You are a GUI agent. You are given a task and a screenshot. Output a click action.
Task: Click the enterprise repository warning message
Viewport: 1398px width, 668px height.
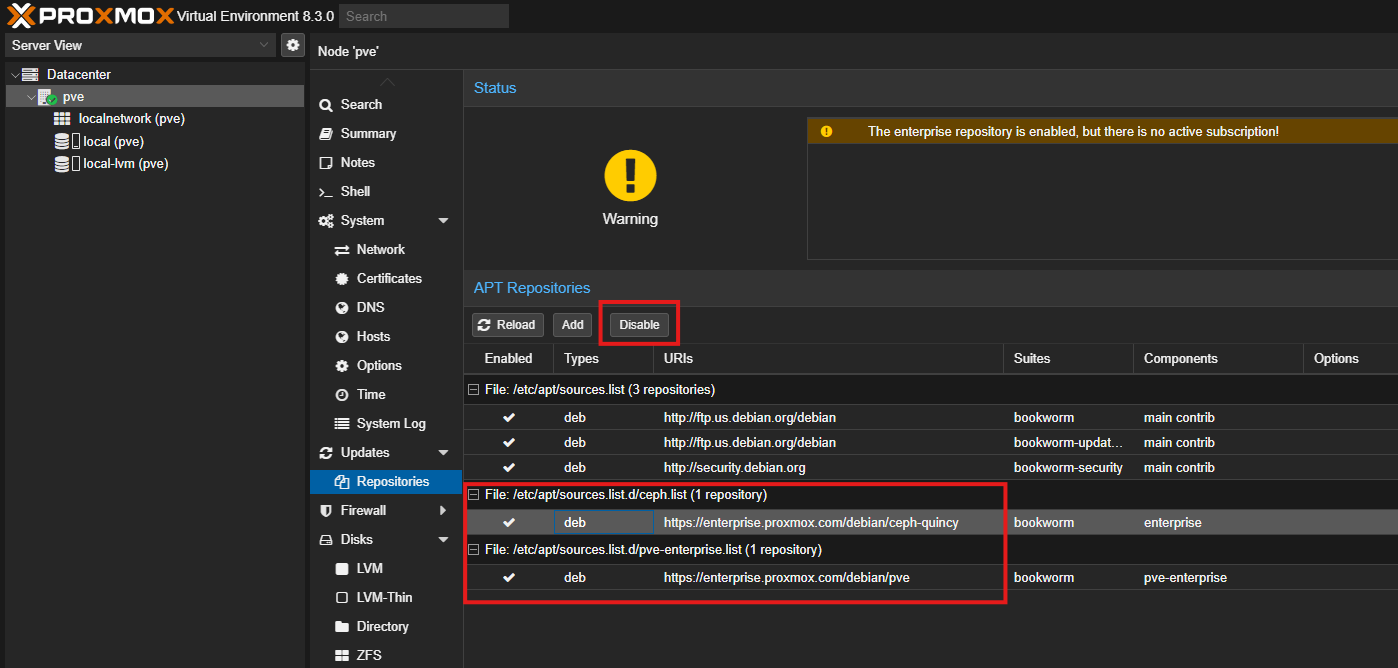point(1073,132)
